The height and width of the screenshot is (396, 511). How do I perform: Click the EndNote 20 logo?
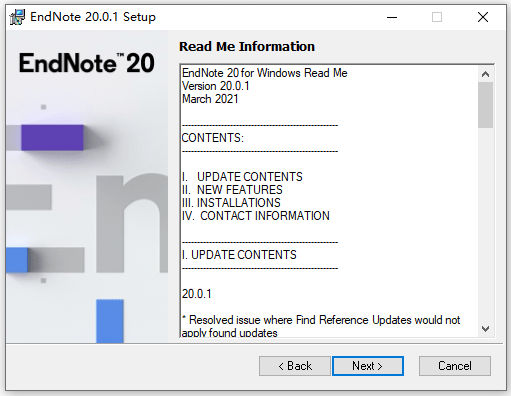tap(87, 63)
